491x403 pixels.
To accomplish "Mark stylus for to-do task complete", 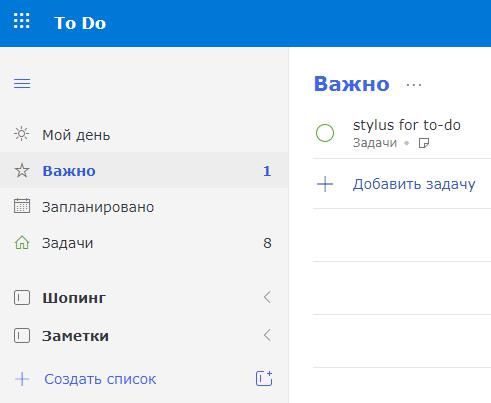I will 325,133.
